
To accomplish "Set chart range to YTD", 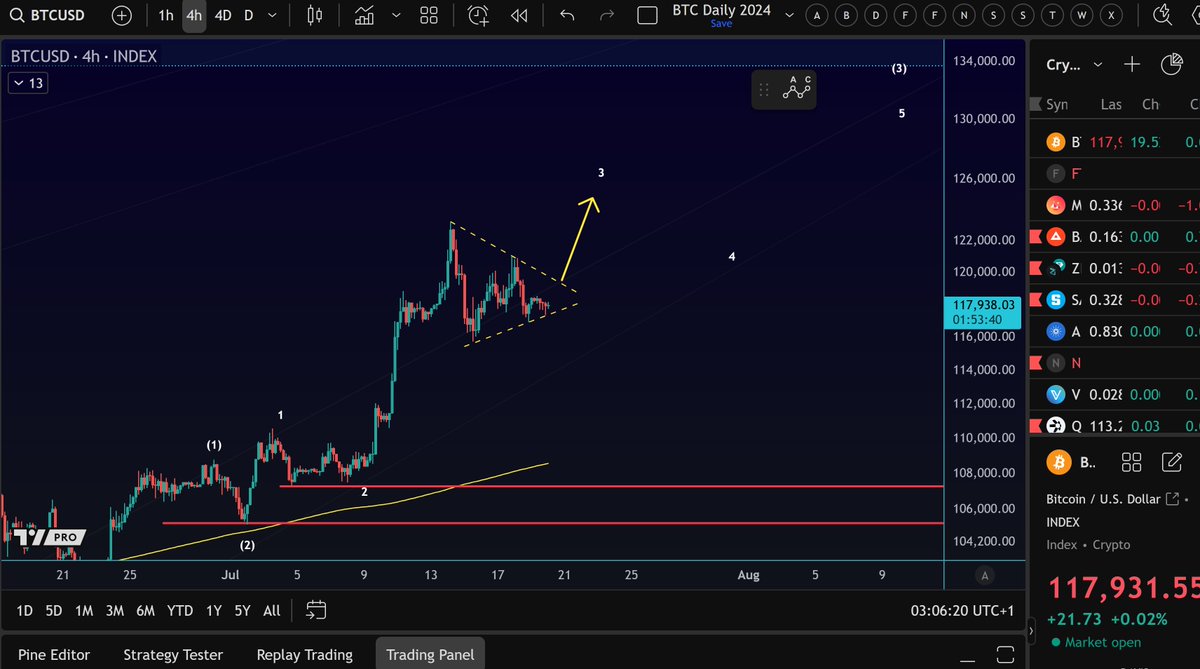I will [180, 610].
